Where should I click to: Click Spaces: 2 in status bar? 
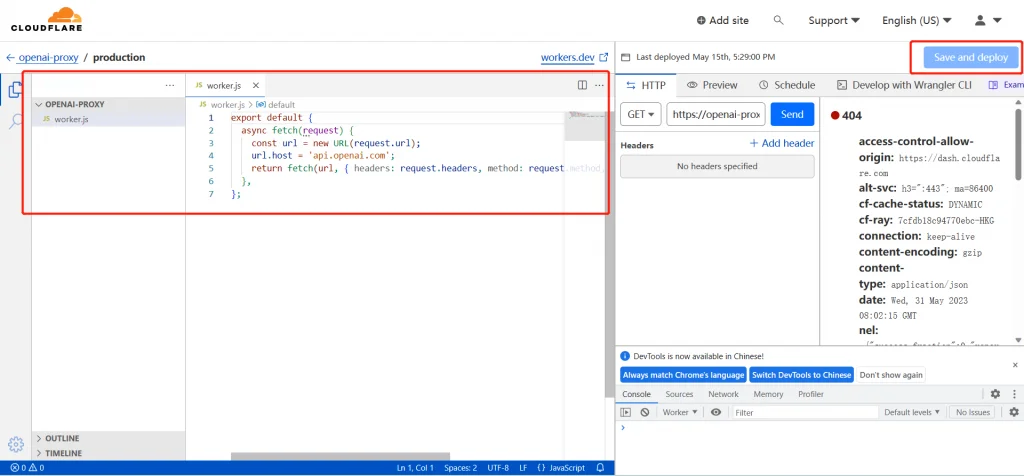[460, 468]
